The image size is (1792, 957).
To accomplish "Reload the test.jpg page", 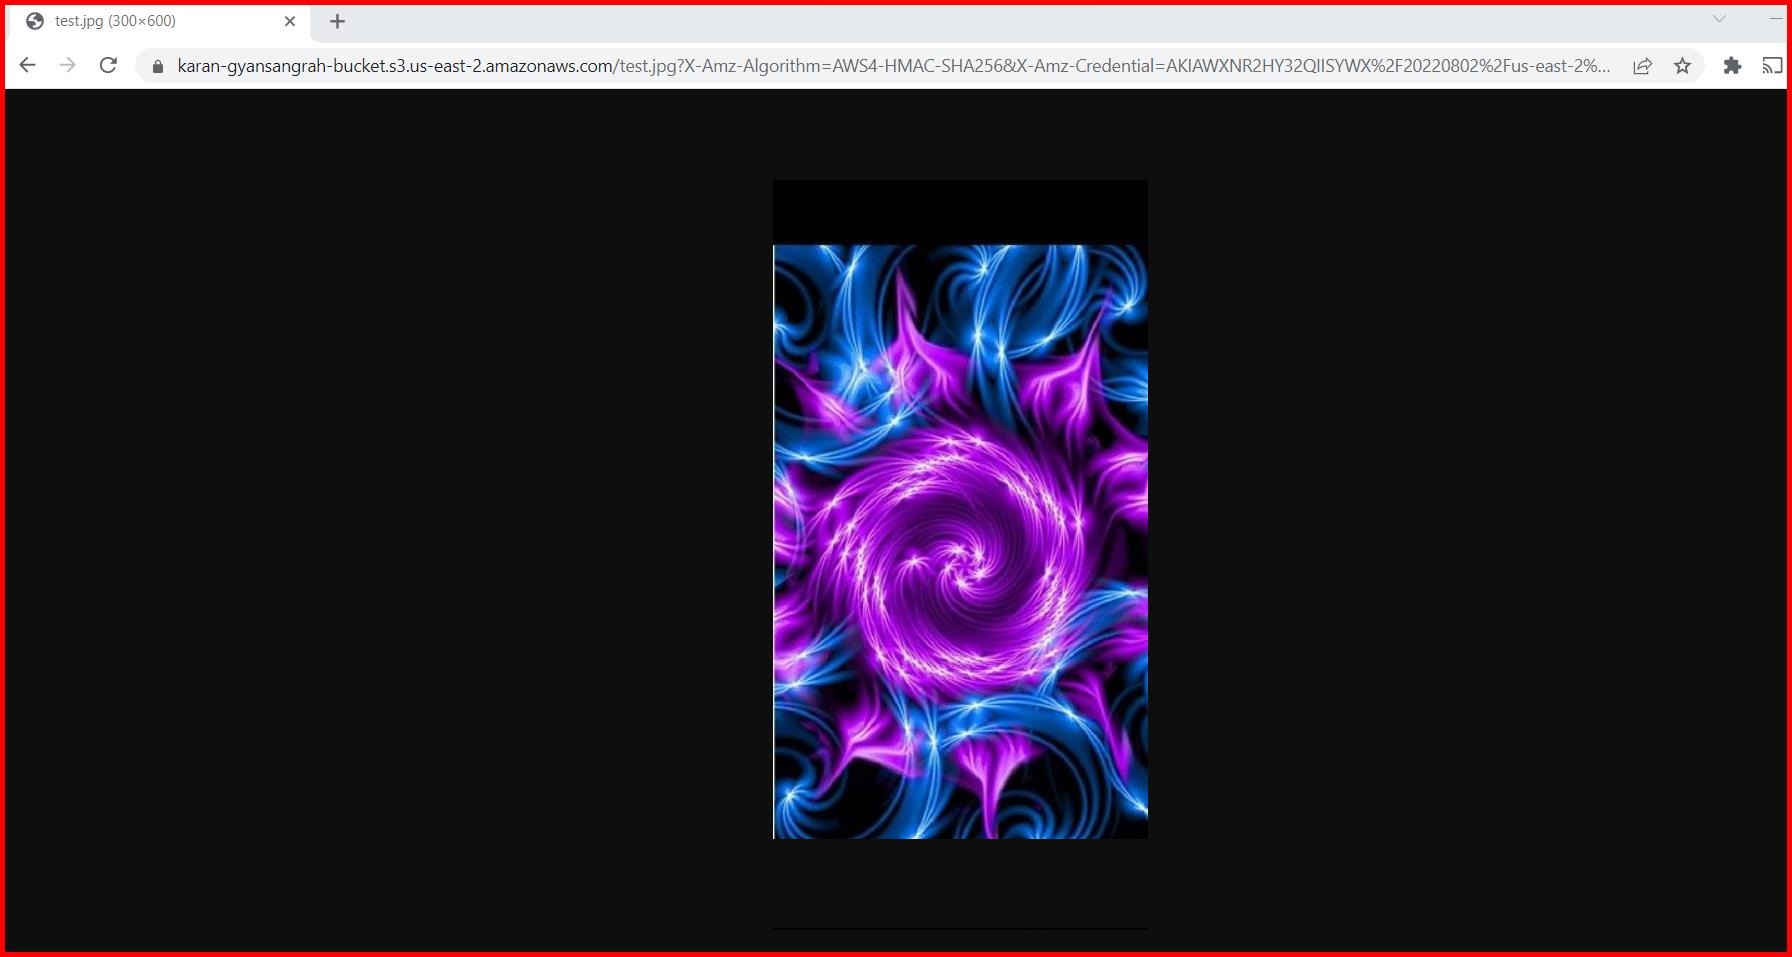I will [108, 66].
